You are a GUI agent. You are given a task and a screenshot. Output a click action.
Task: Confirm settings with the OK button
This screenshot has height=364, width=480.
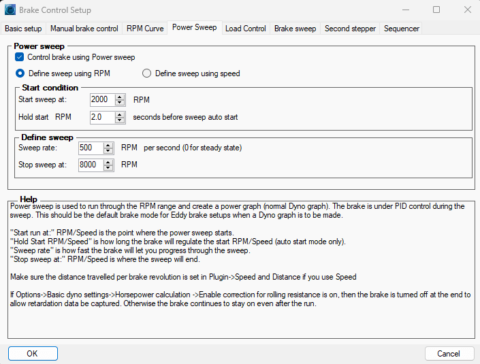click(33, 354)
